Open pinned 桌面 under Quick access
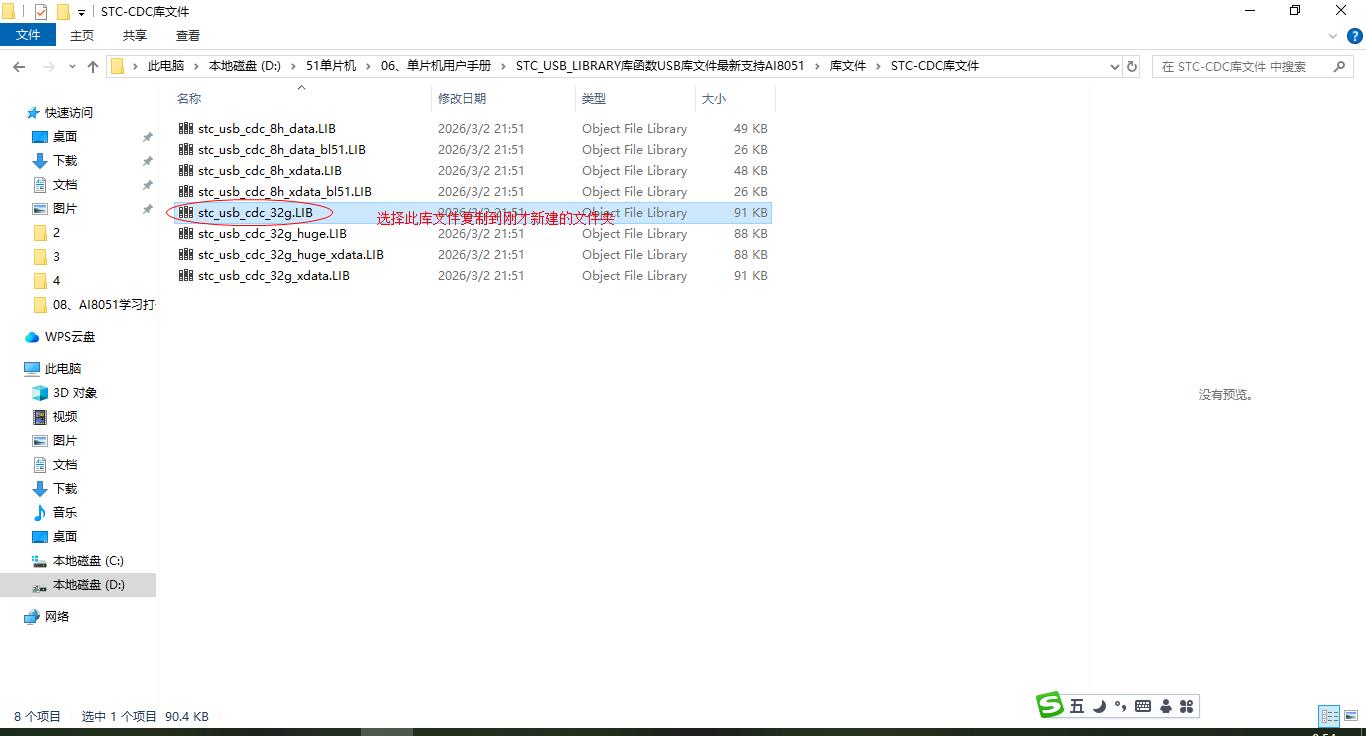Image resolution: width=1366 pixels, height=736 pixels. tap(65, 137)
